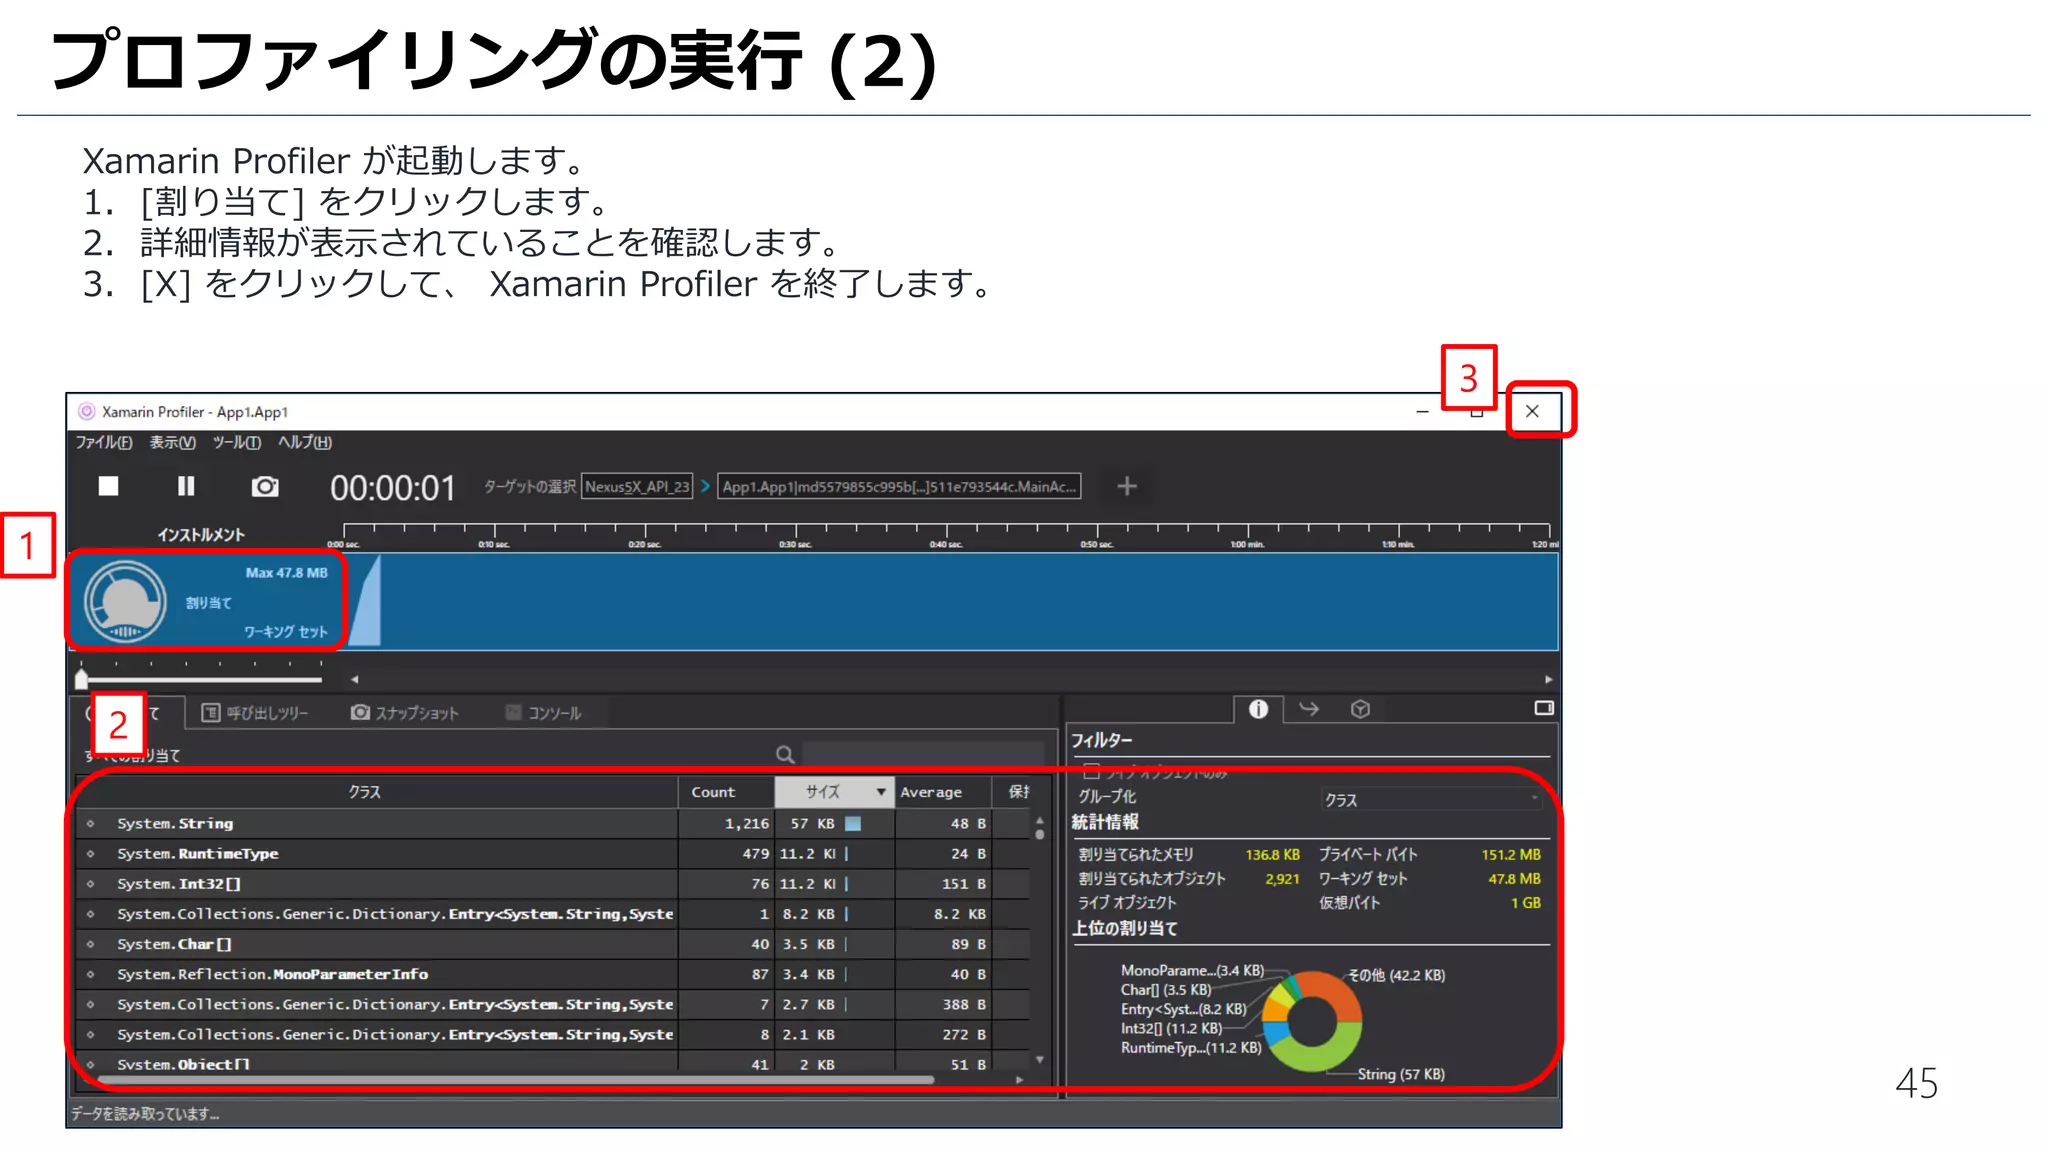Switch to the 呼び出しツリー tab
This screenshot has height=1152, width=2048.
pyautogui.click(x=255, y=713)
